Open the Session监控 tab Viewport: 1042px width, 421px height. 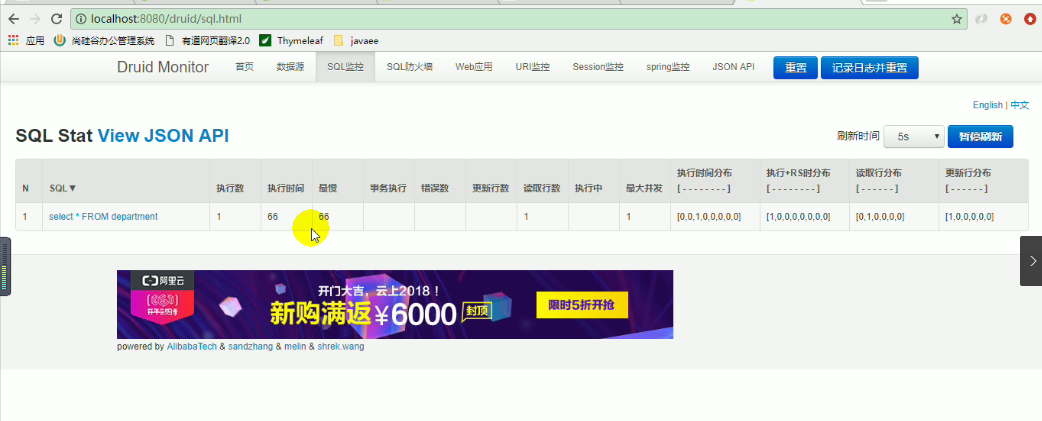point(598,67)
